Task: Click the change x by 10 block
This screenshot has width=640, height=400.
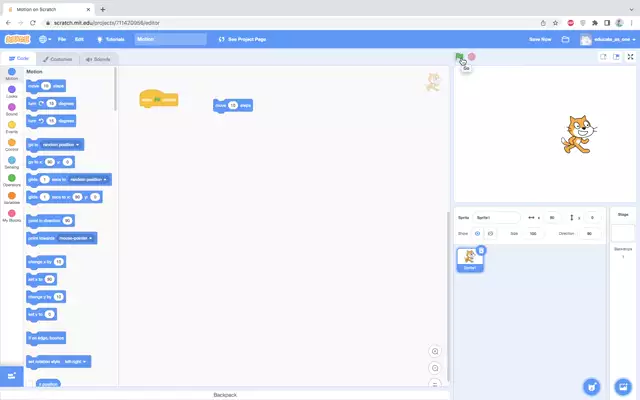Action: coord(46,262)
